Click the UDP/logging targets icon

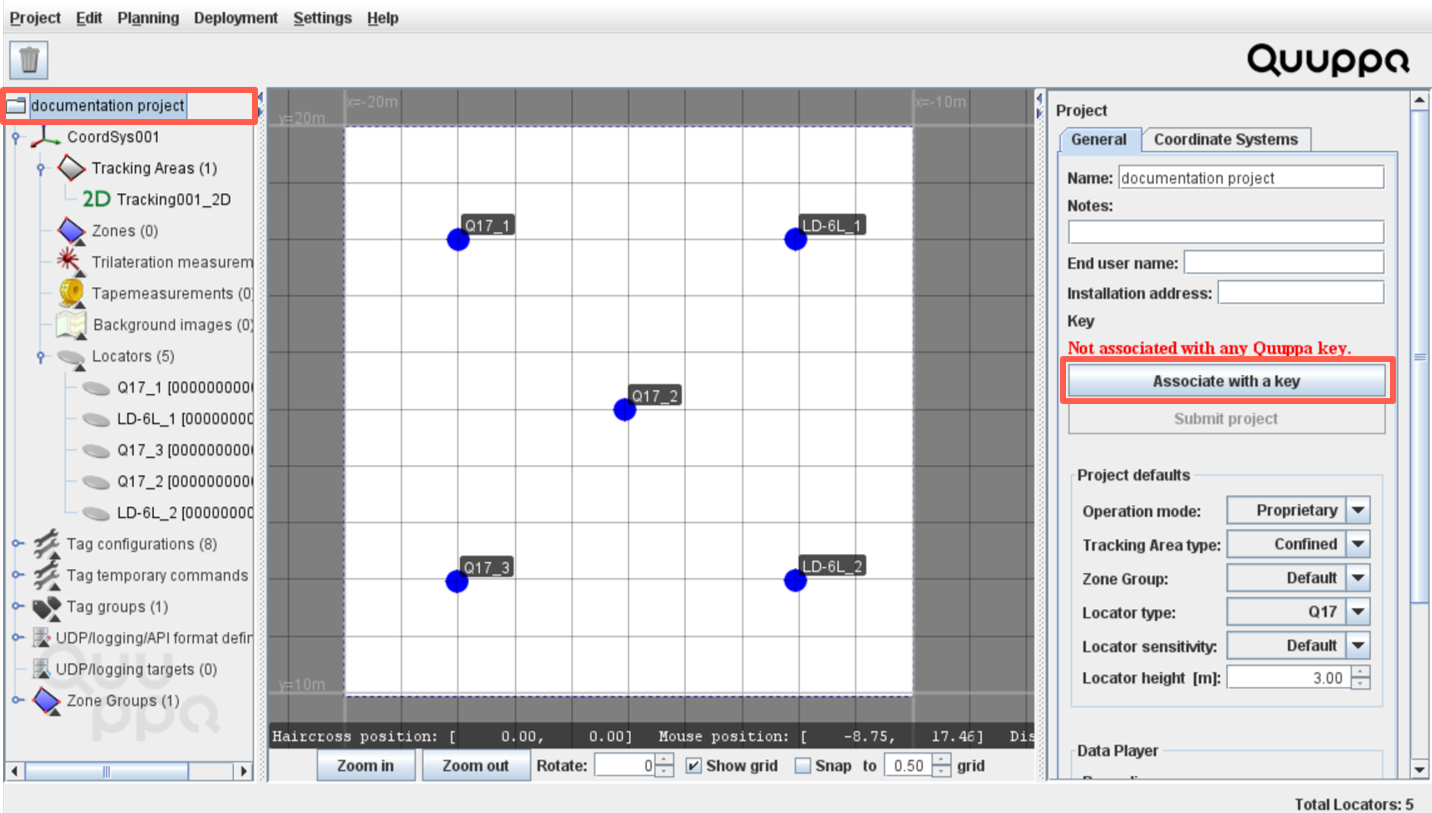point(41,669)
